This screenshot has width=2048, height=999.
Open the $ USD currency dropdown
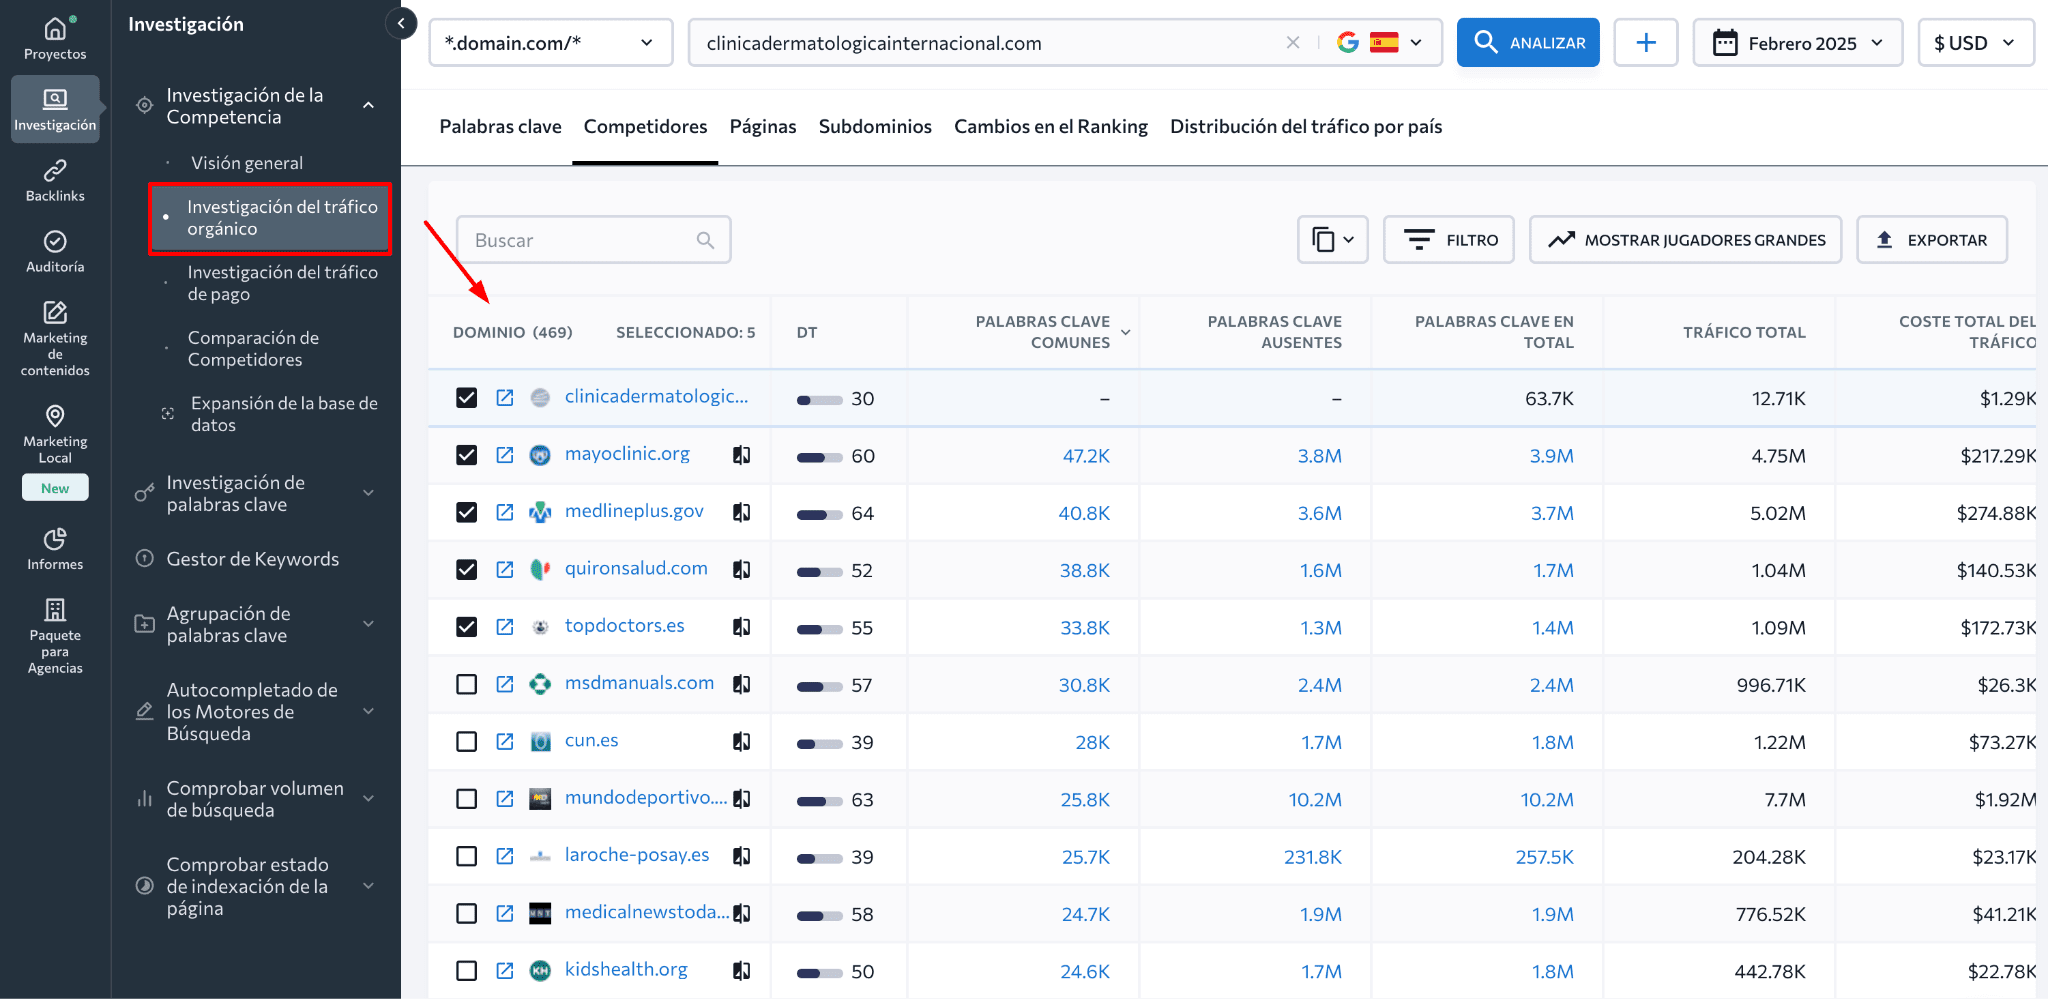tap(1975, 43)
